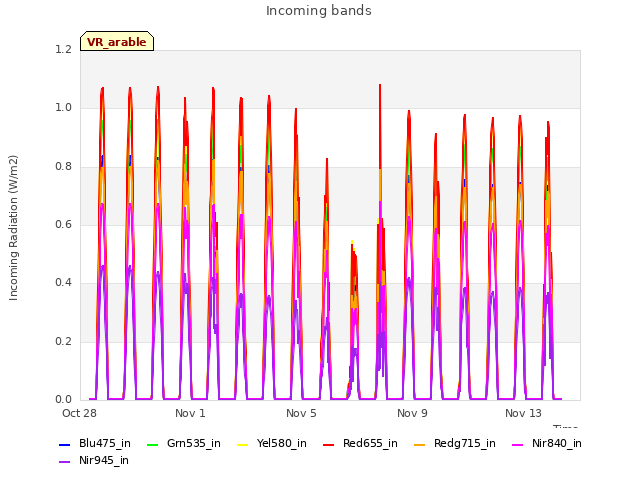Click the 0.8 y-axis tick label
The image size is (640, 480).
coord(64,166)
